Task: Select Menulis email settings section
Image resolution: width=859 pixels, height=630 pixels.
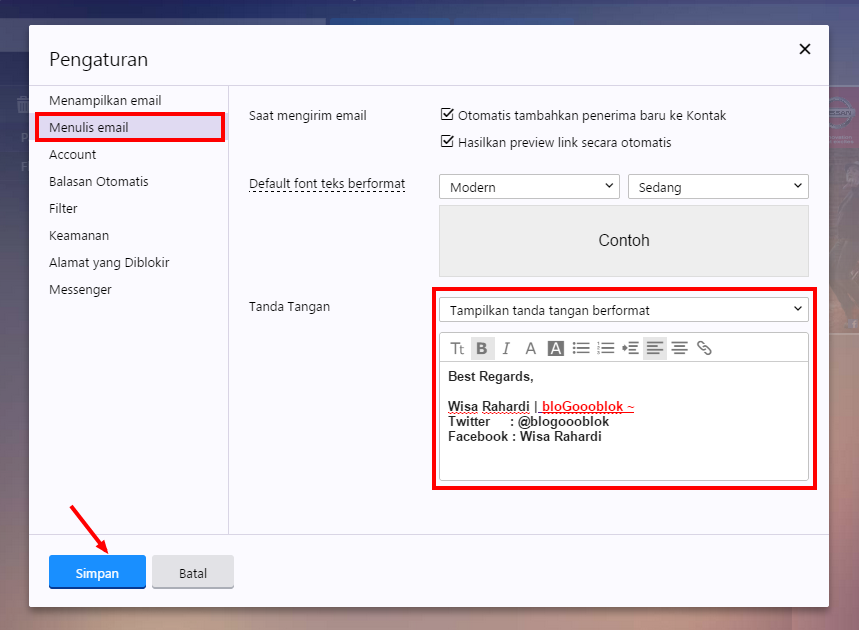Action: pos(130,128)
